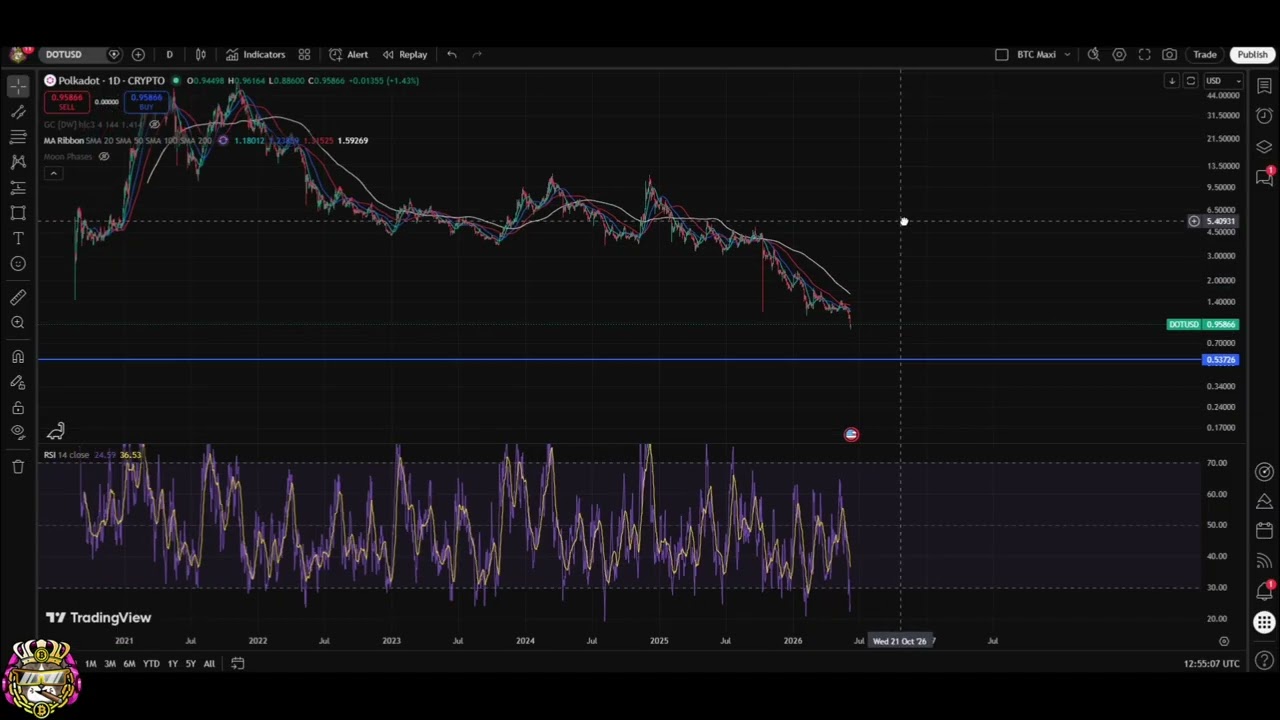Screen dimensions: 1280x720
Task: Open the chats panel with notification
Action: (1264, 177)
